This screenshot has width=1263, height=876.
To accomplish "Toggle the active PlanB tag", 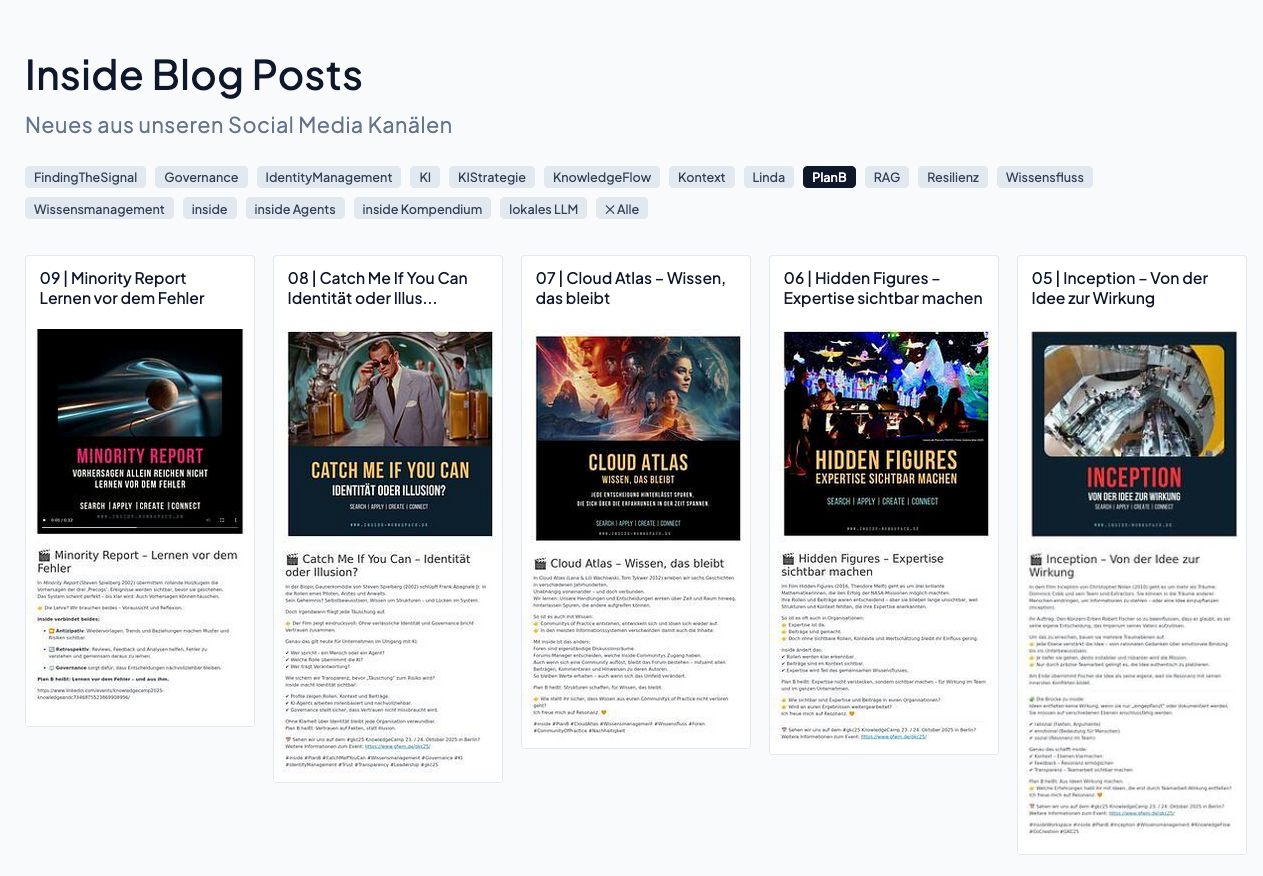I will [x=829, y=177].
